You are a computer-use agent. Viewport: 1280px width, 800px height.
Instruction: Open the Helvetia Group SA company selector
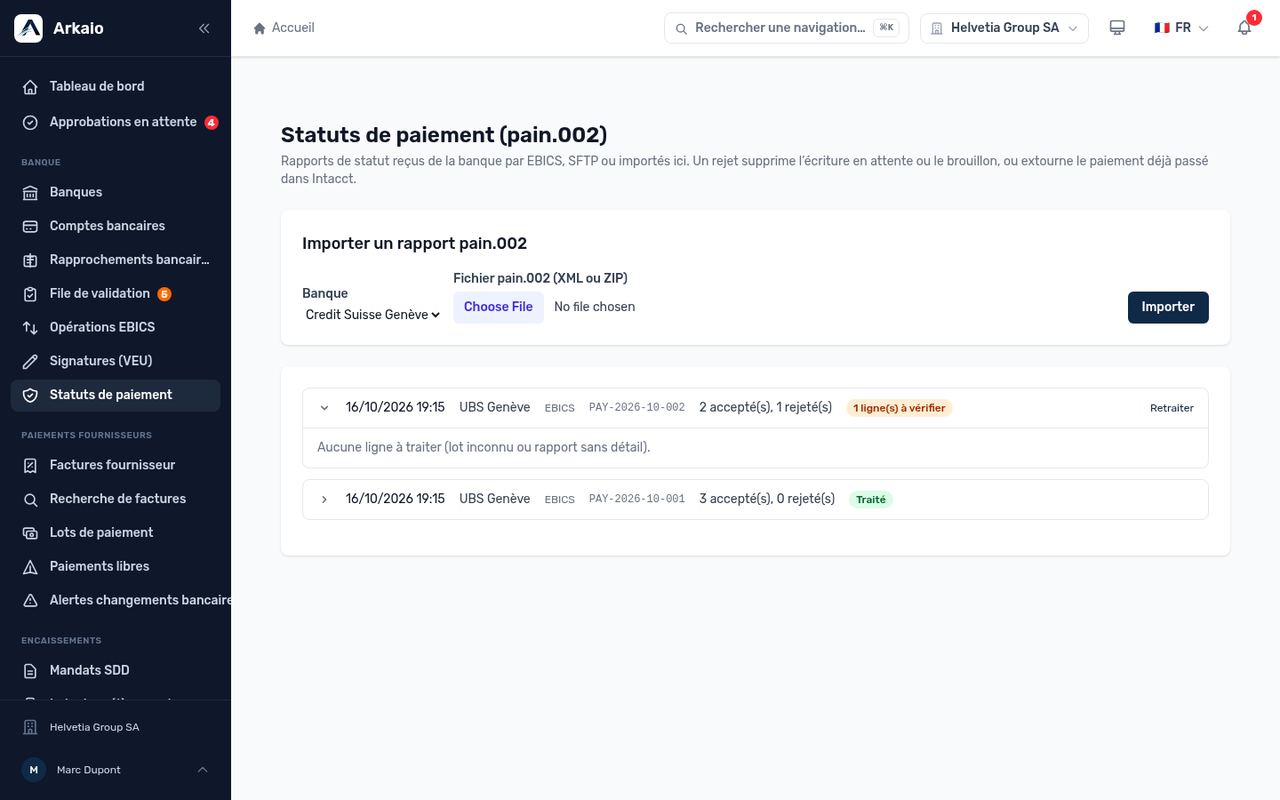point(1004,28)
